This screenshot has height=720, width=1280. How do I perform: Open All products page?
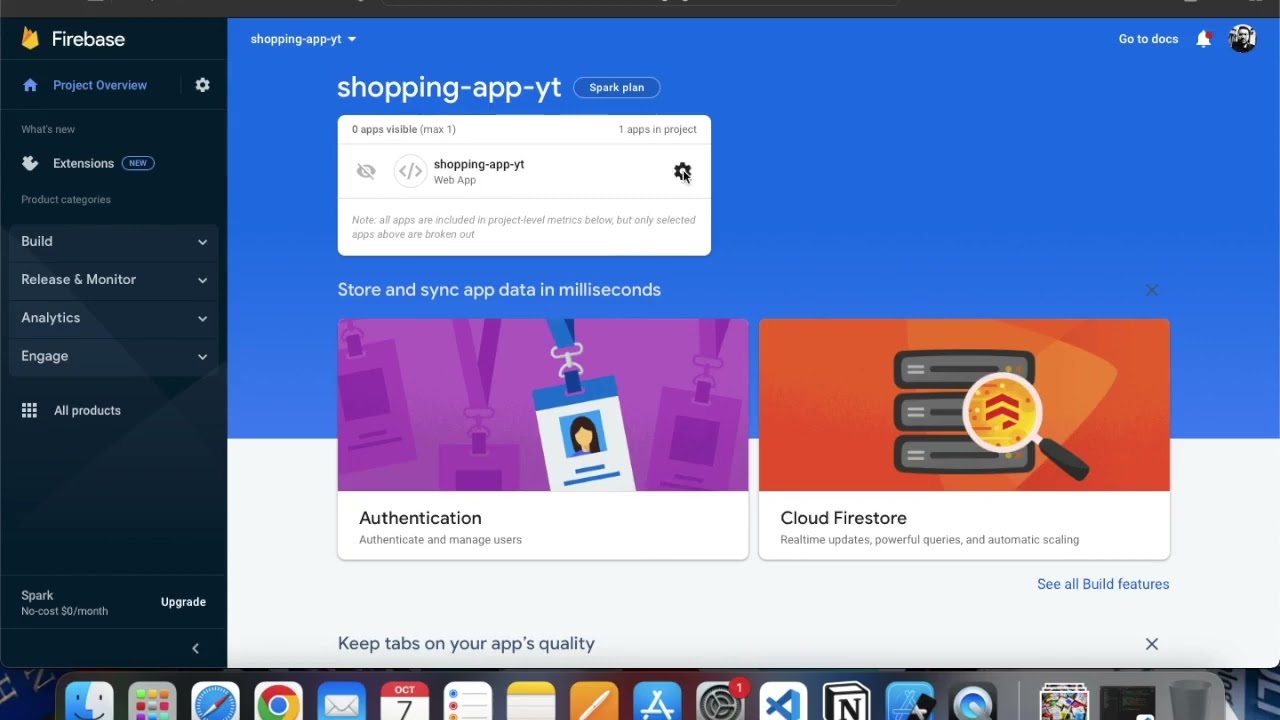pyautogui.click(x=87, y=410)
